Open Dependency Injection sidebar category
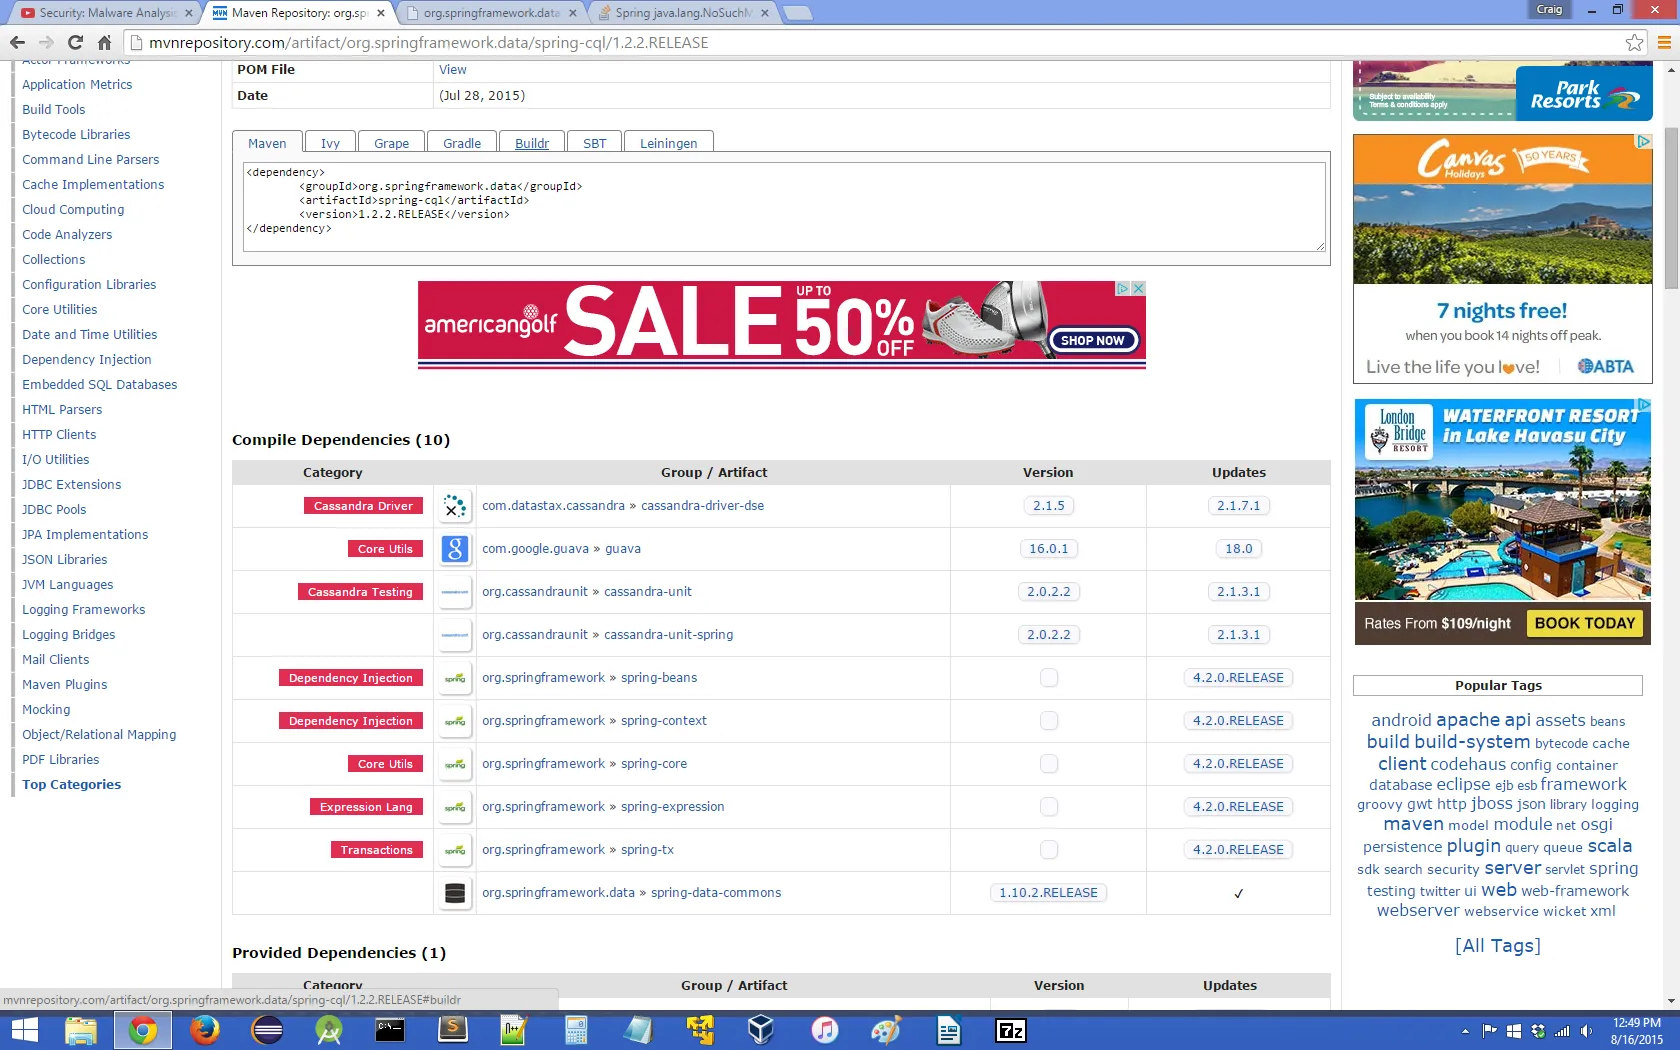Viewport: 1680px width, 1050px height. [x=87, y=360]
